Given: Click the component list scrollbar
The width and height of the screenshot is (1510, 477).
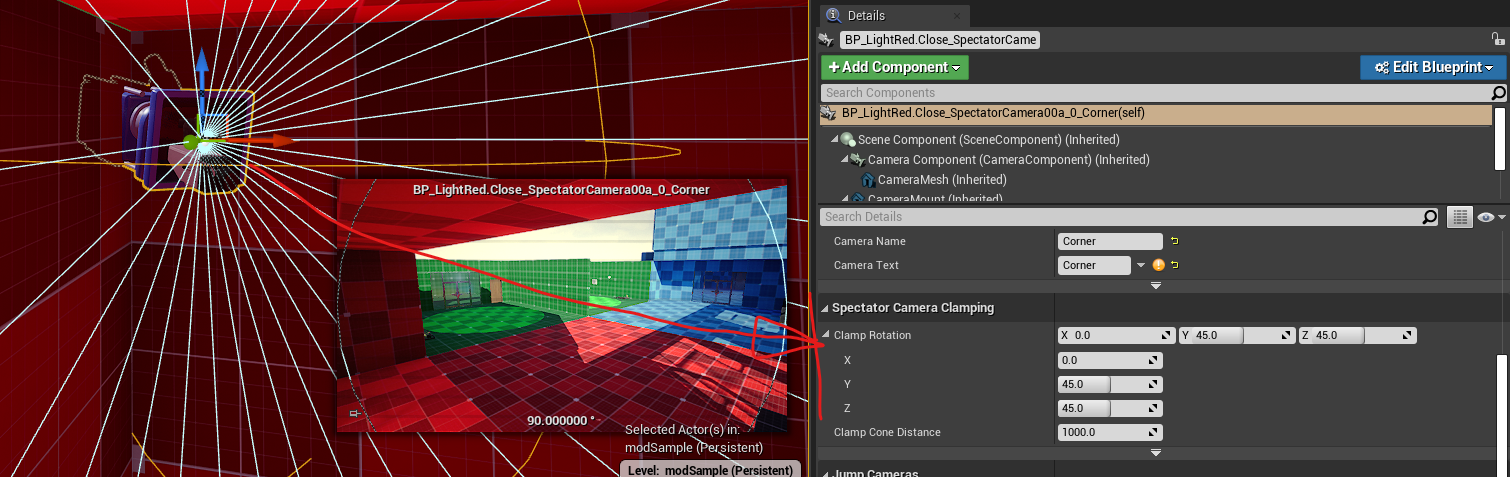Looking at the screenshot, I should point(1500,138).
